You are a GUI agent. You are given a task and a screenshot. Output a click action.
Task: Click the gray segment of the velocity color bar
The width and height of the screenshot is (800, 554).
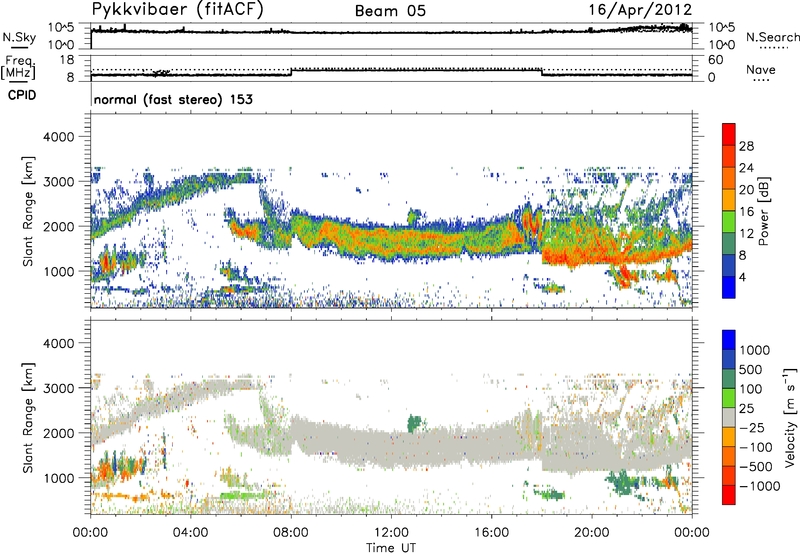[729, 418]
